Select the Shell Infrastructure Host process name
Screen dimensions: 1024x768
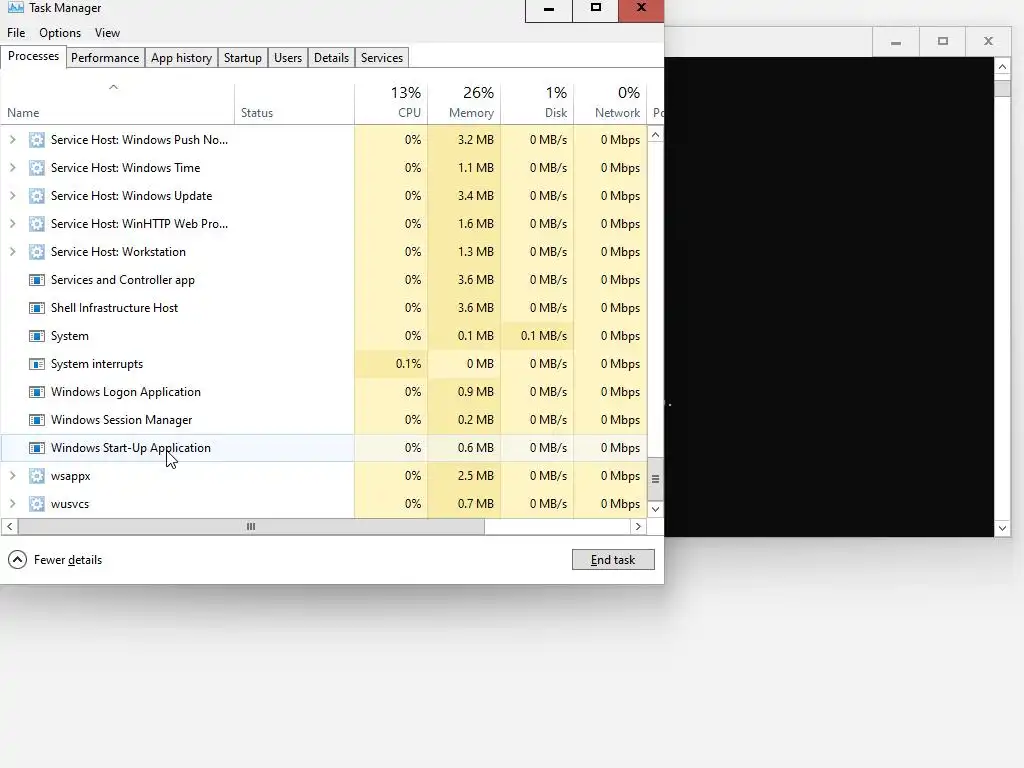[114, 308]
